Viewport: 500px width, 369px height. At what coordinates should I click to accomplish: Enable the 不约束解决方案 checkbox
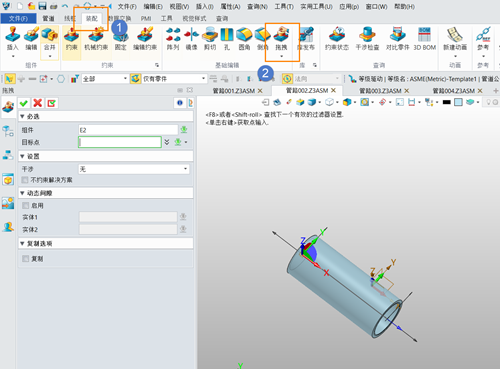25,180
